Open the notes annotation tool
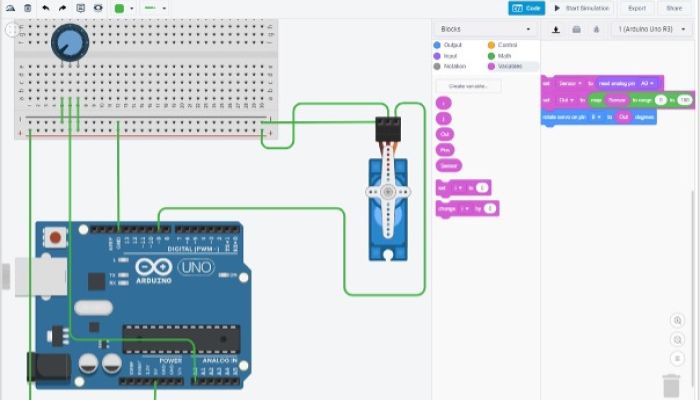 (81, 8)
